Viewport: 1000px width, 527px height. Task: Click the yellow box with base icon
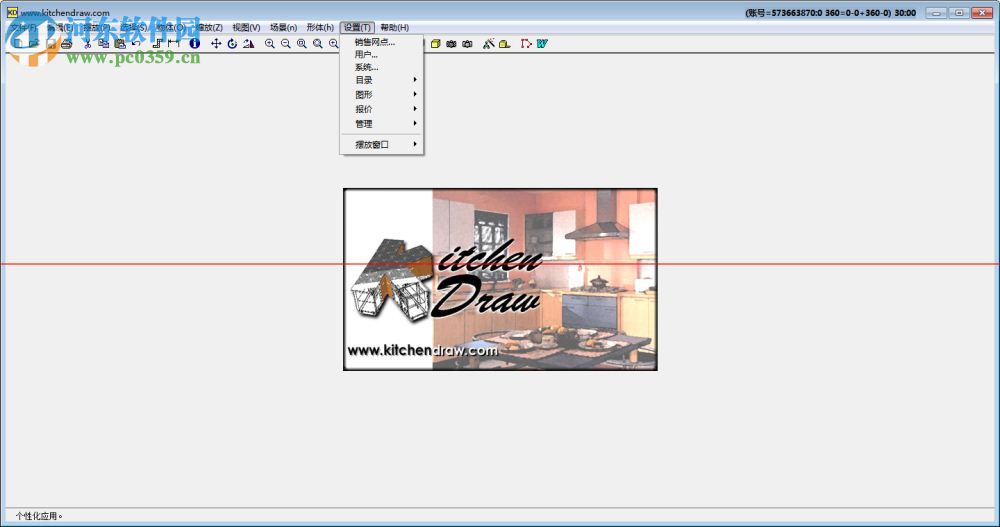(x=504, y=43)
